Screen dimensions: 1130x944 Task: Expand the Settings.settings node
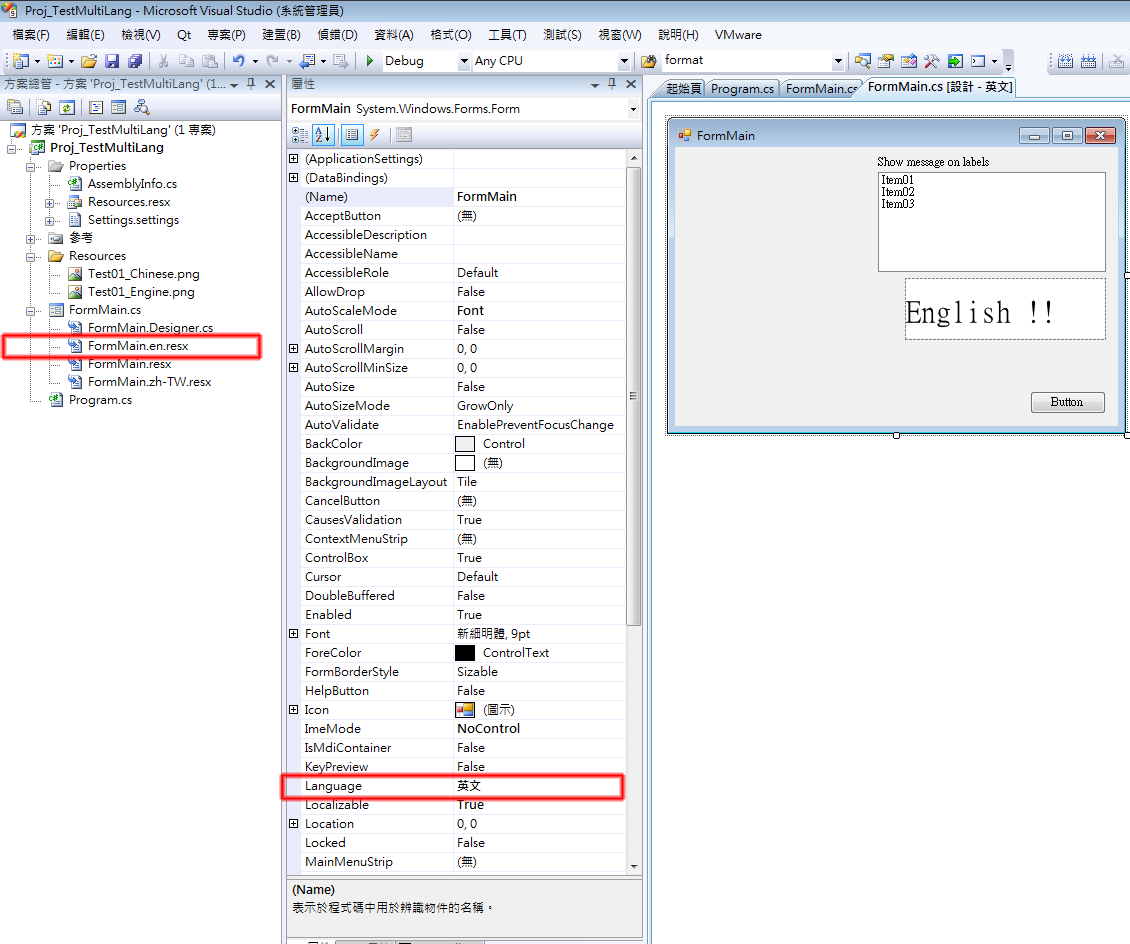click(50, 221)
